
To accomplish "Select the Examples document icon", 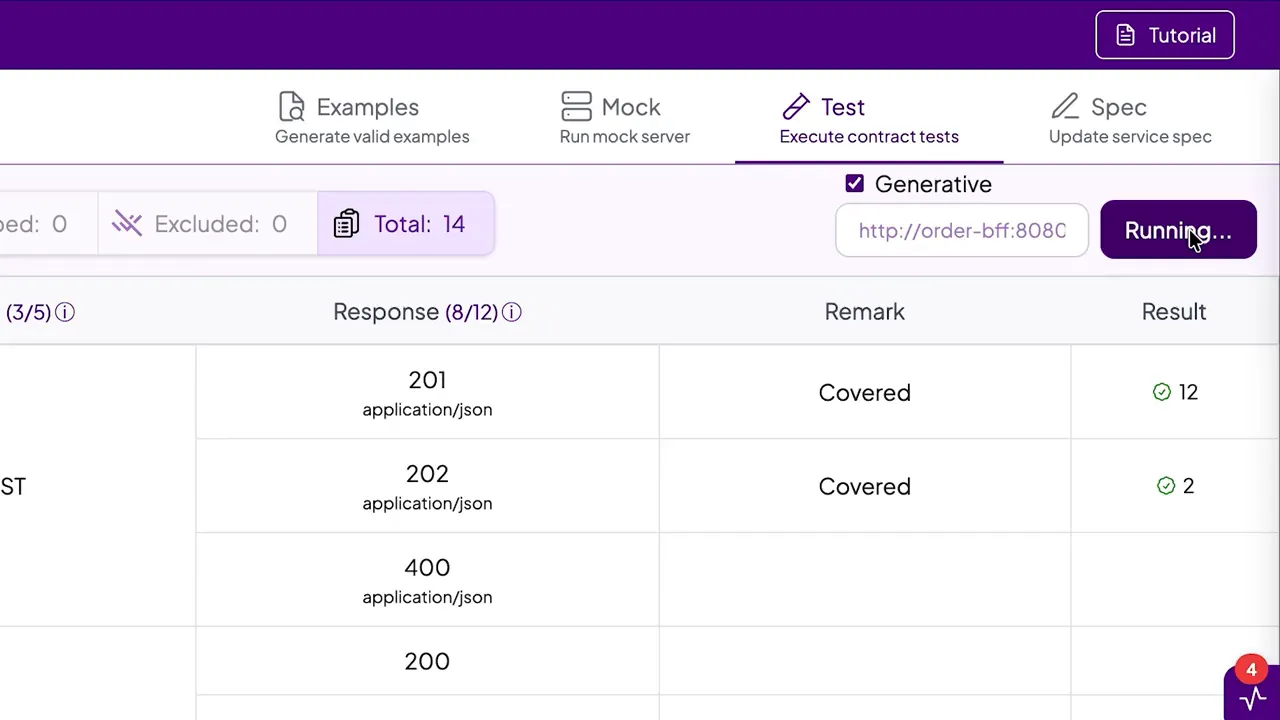I will [291, 106].
